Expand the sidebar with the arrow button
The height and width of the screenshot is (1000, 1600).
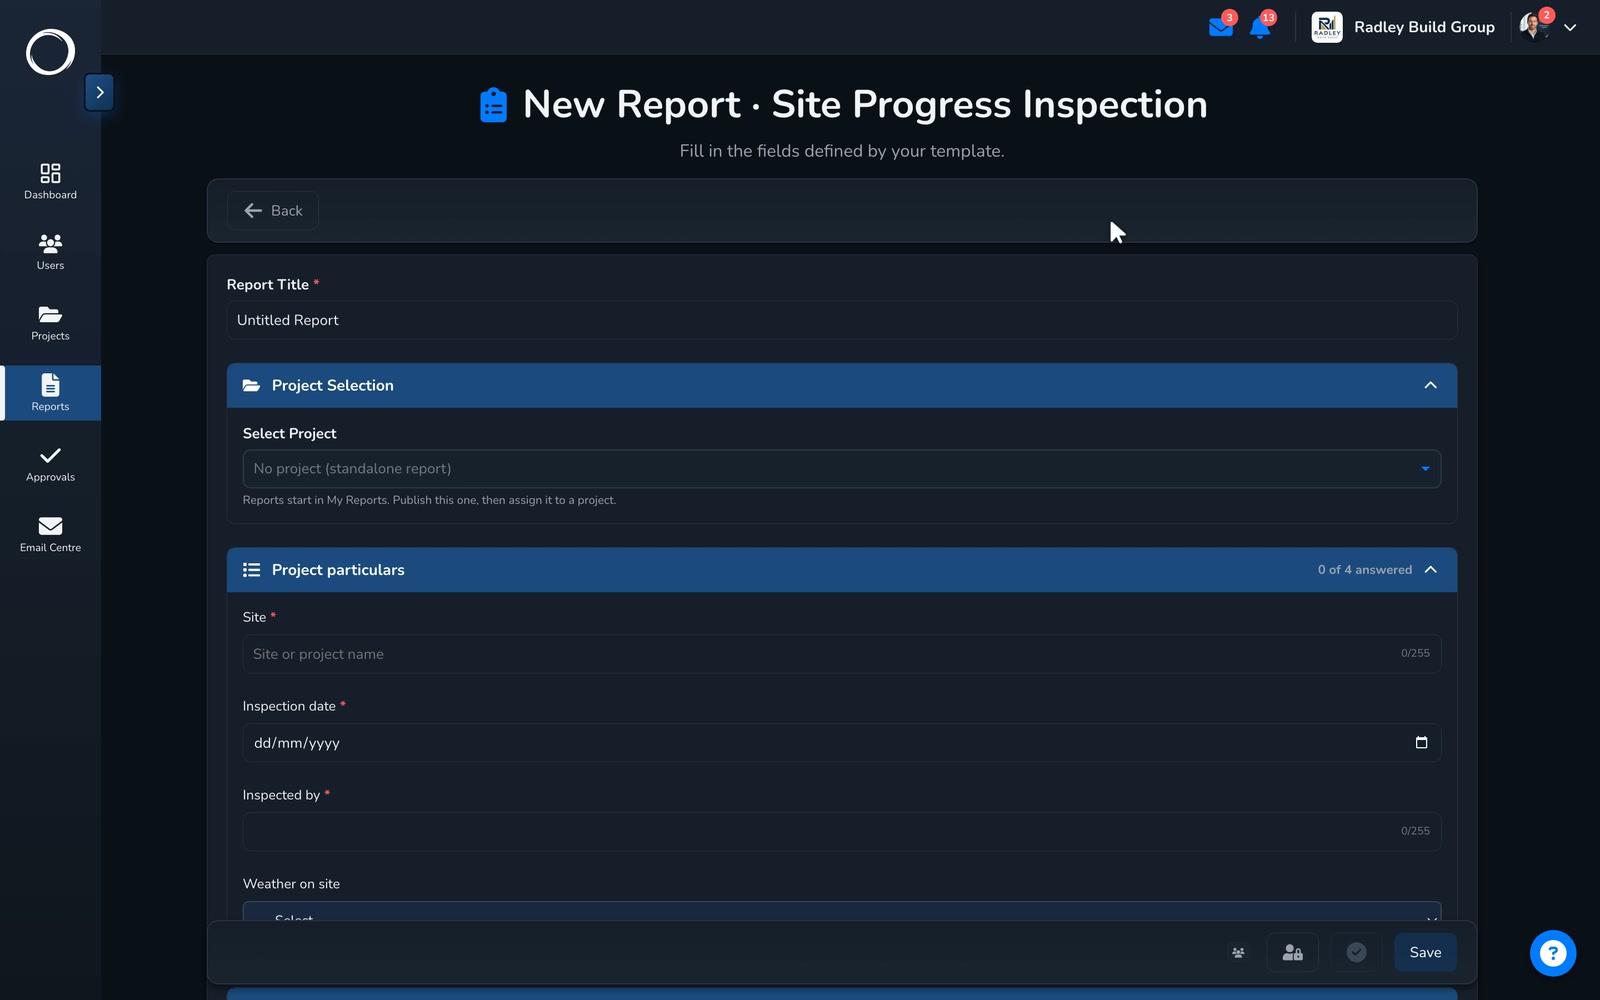pos(99,92)
